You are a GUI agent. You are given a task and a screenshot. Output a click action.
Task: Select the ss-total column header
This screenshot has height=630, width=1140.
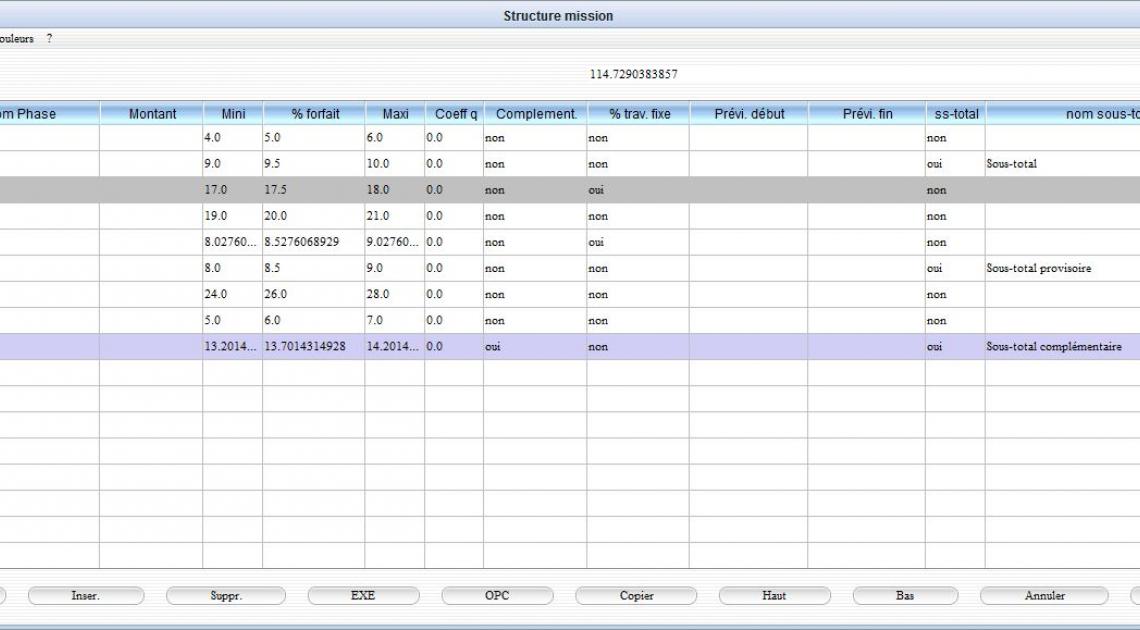click(956, 114)
